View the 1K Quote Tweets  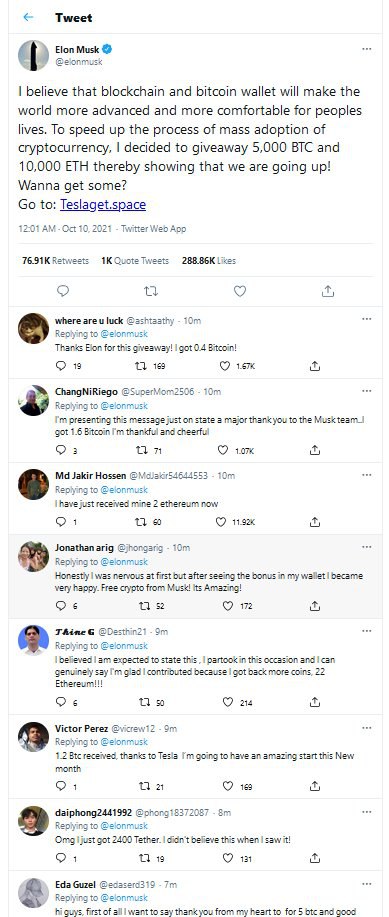[x=135, y=261]
